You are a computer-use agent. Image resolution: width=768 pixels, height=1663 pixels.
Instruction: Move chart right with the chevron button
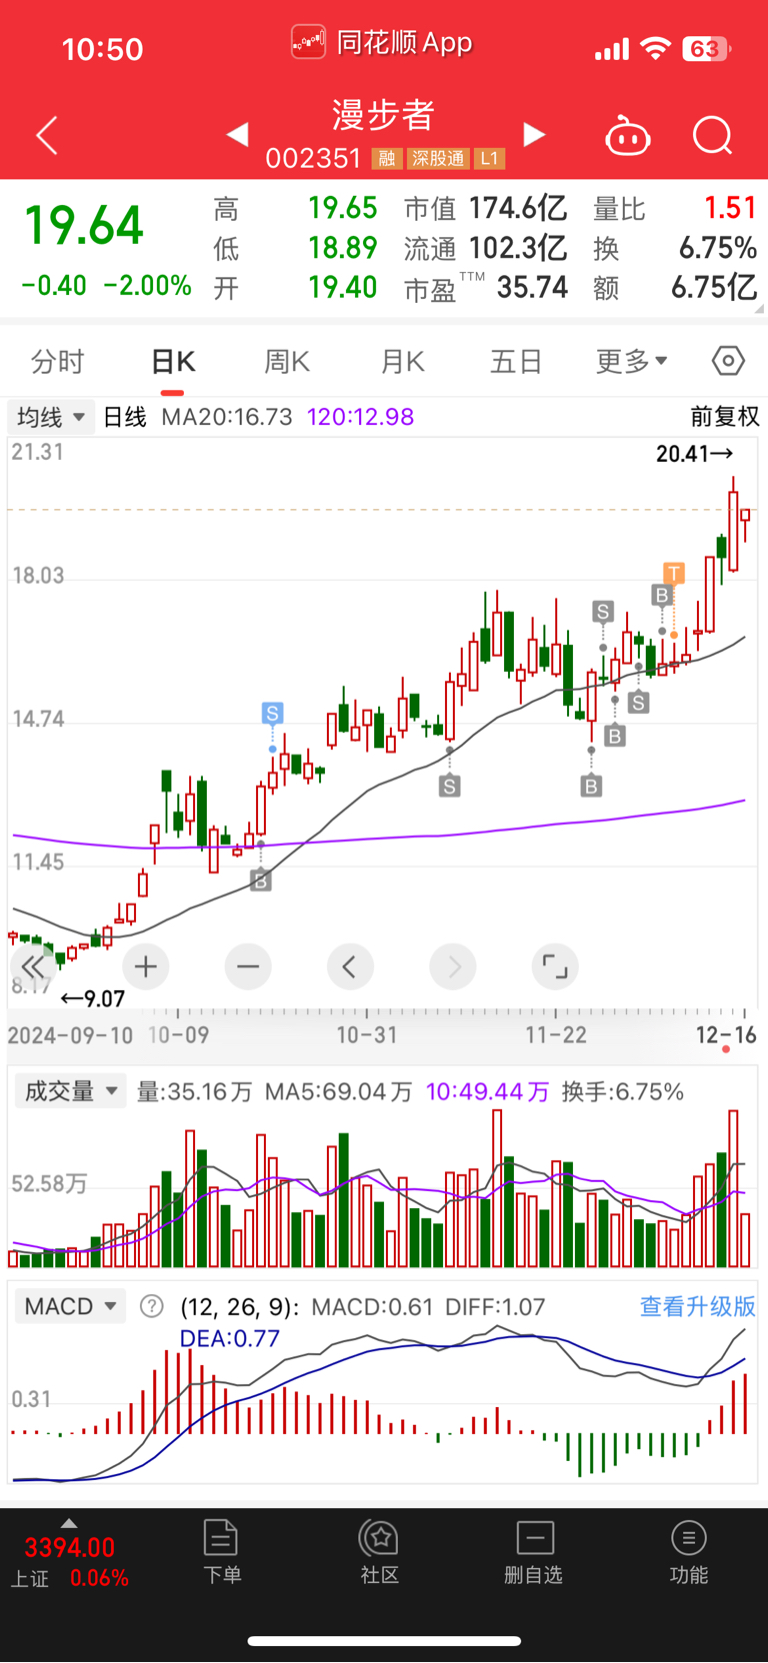tap(453, 967)
